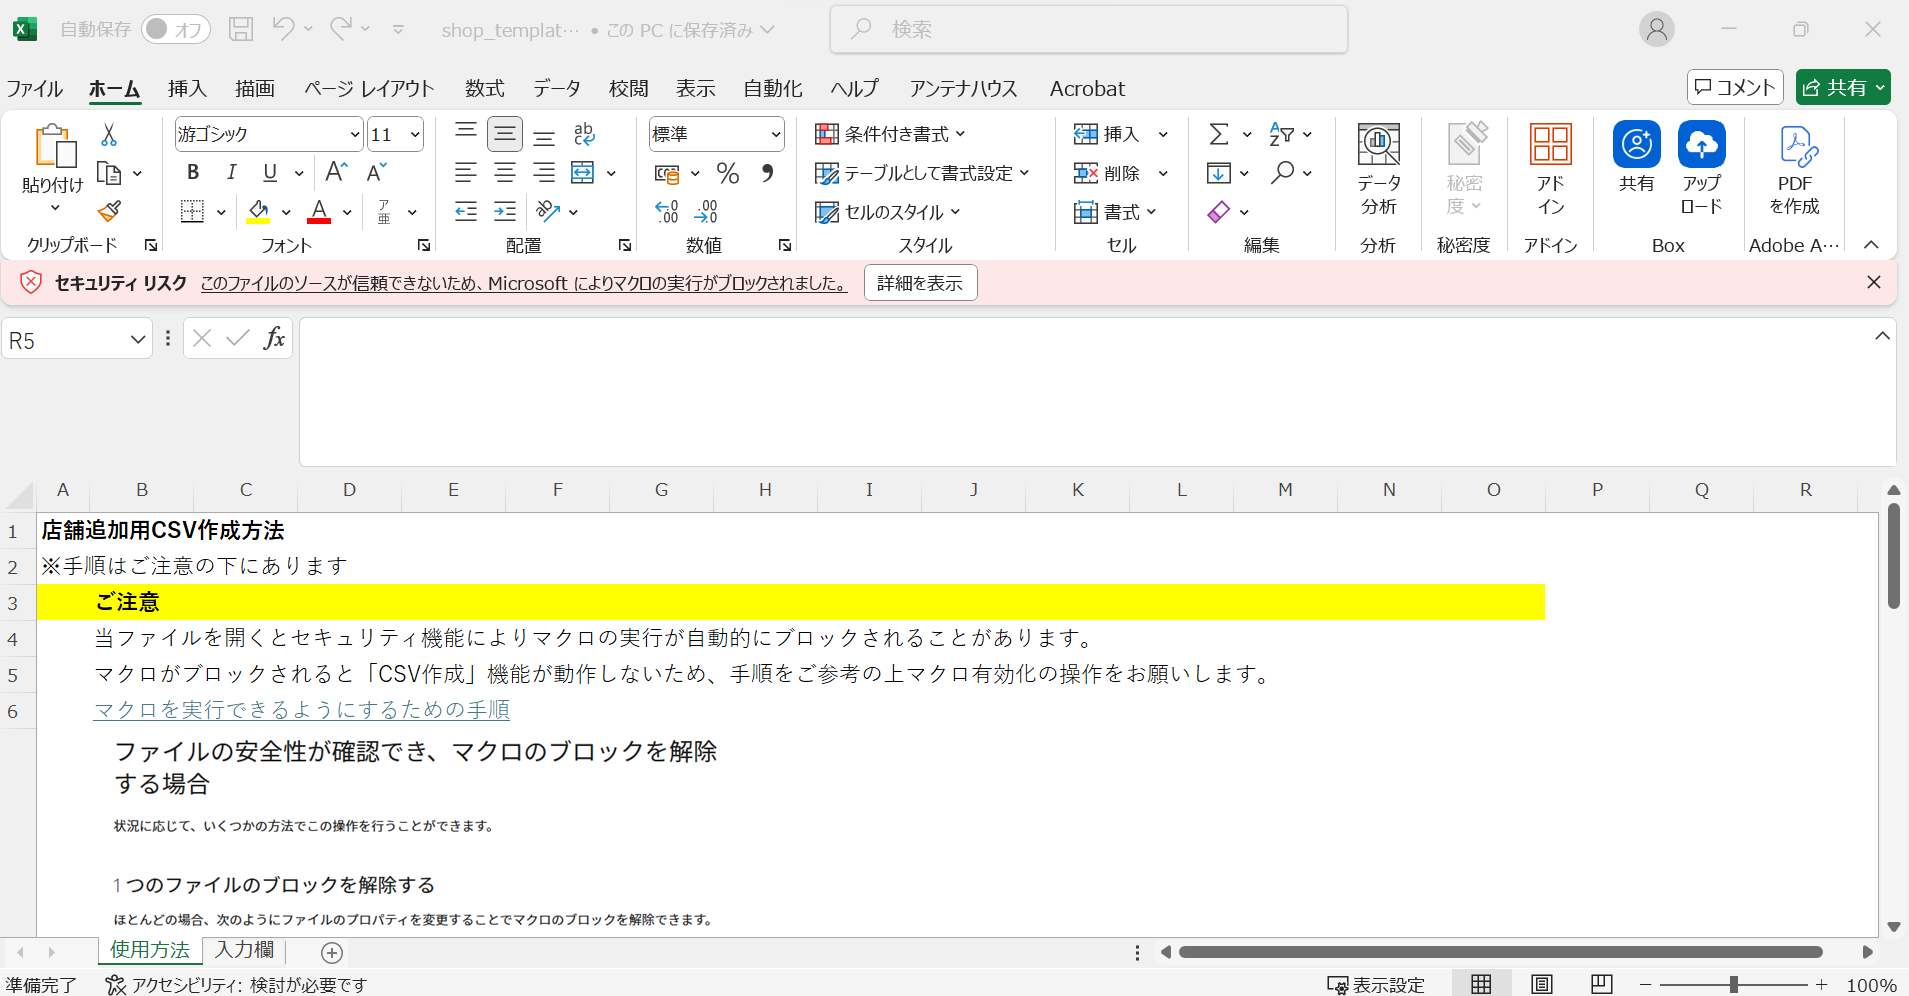This screenshot has height=996, width=1909.
Task: Click the increase indent icon
Action: (x=505, y=211)
